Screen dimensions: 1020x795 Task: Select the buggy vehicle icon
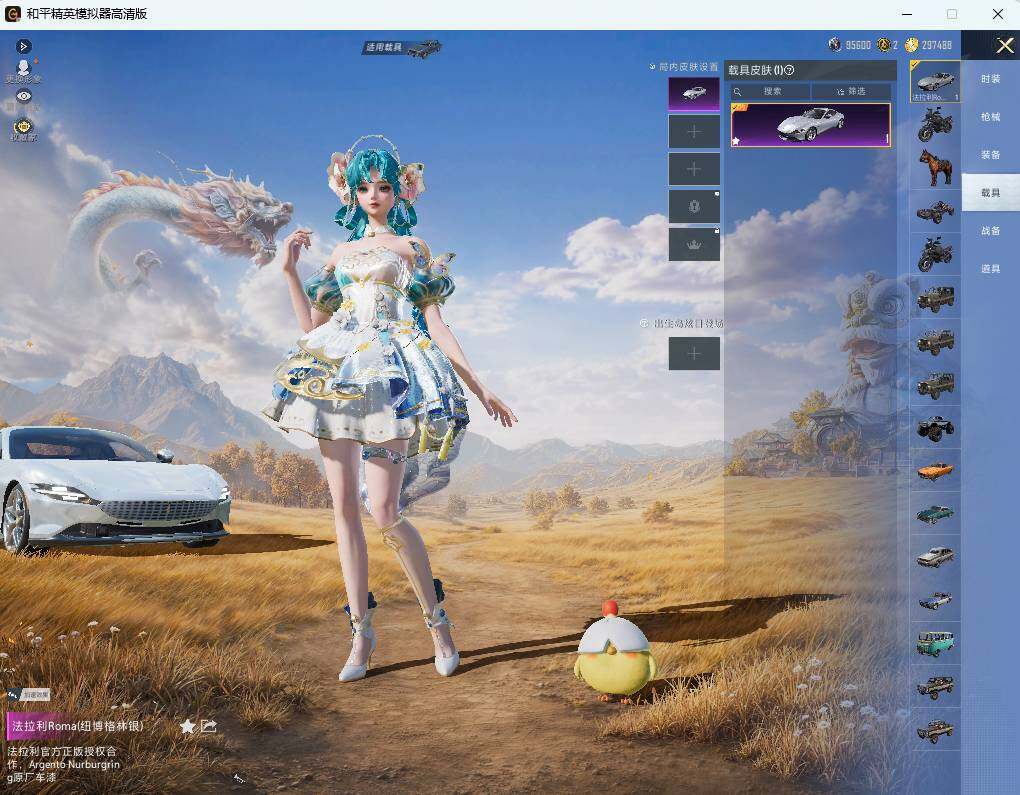point(935,211)
